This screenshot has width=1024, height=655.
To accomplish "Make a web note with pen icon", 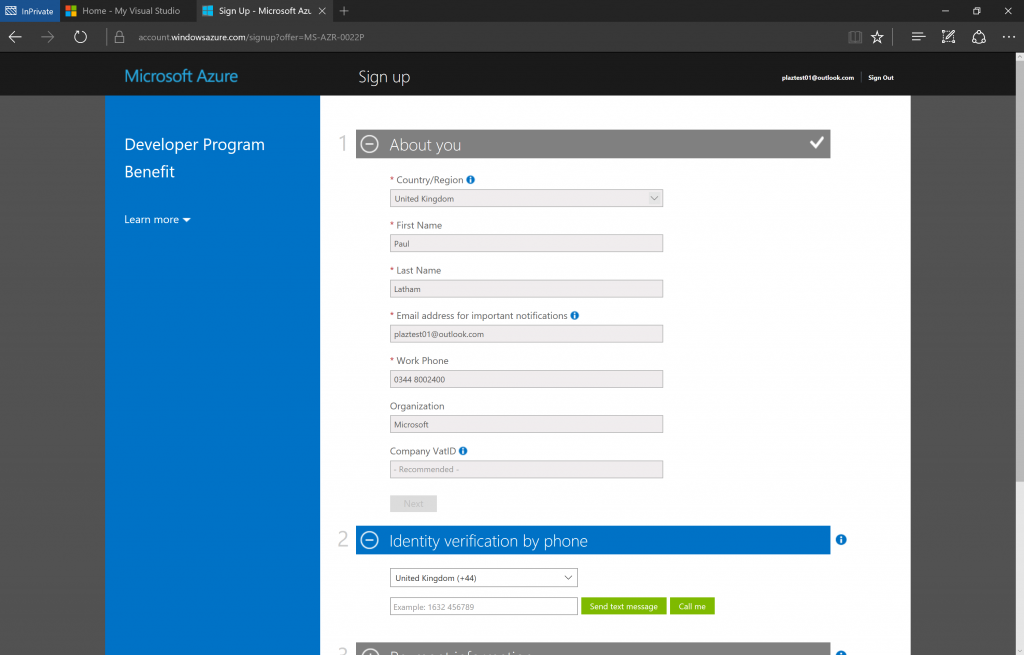I will point(948,37).
